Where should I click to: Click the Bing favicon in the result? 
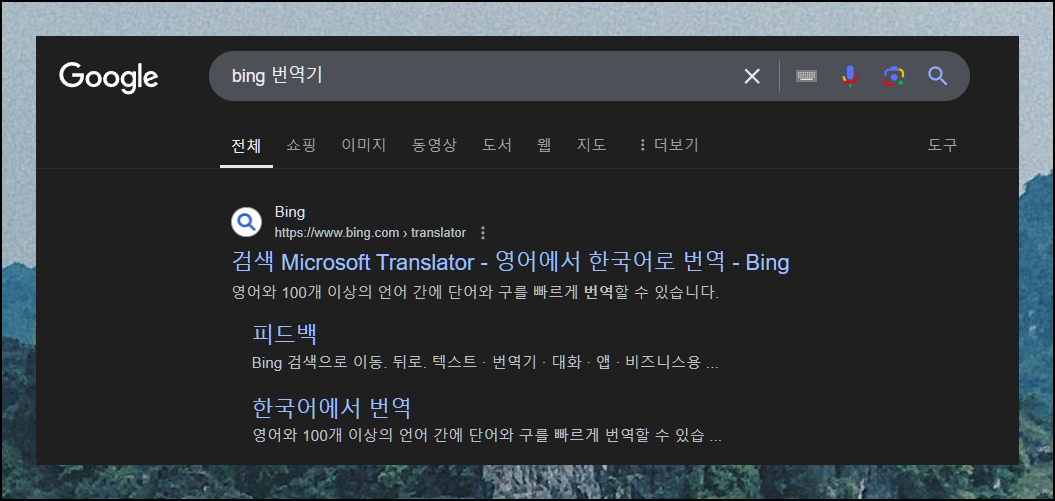(x=246, y=222)
